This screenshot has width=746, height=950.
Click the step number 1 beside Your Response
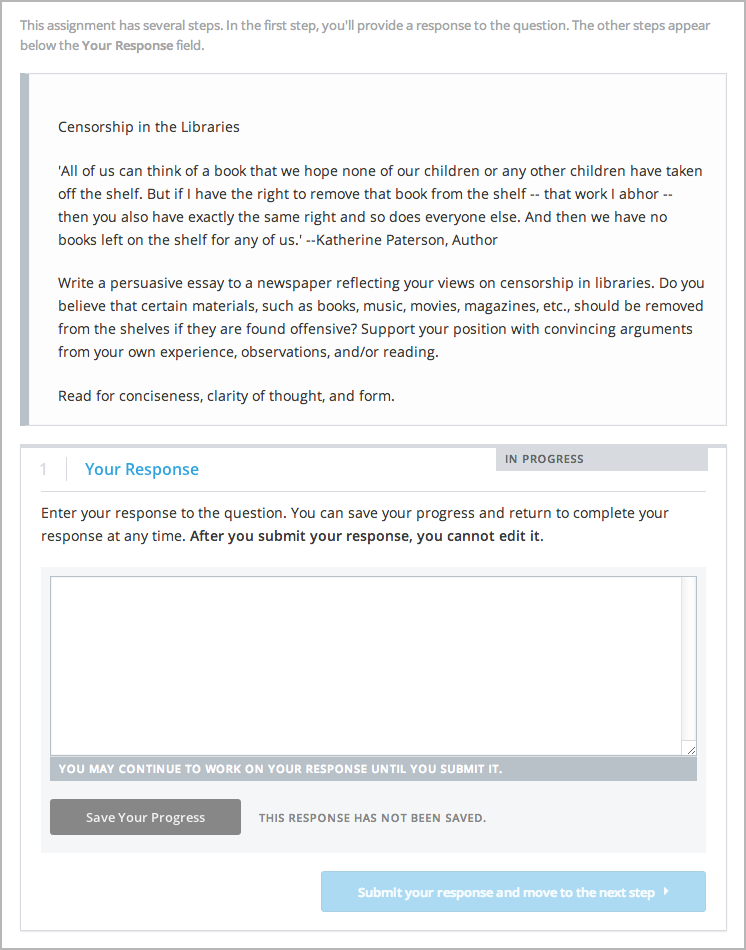click(x=44, y=469)
